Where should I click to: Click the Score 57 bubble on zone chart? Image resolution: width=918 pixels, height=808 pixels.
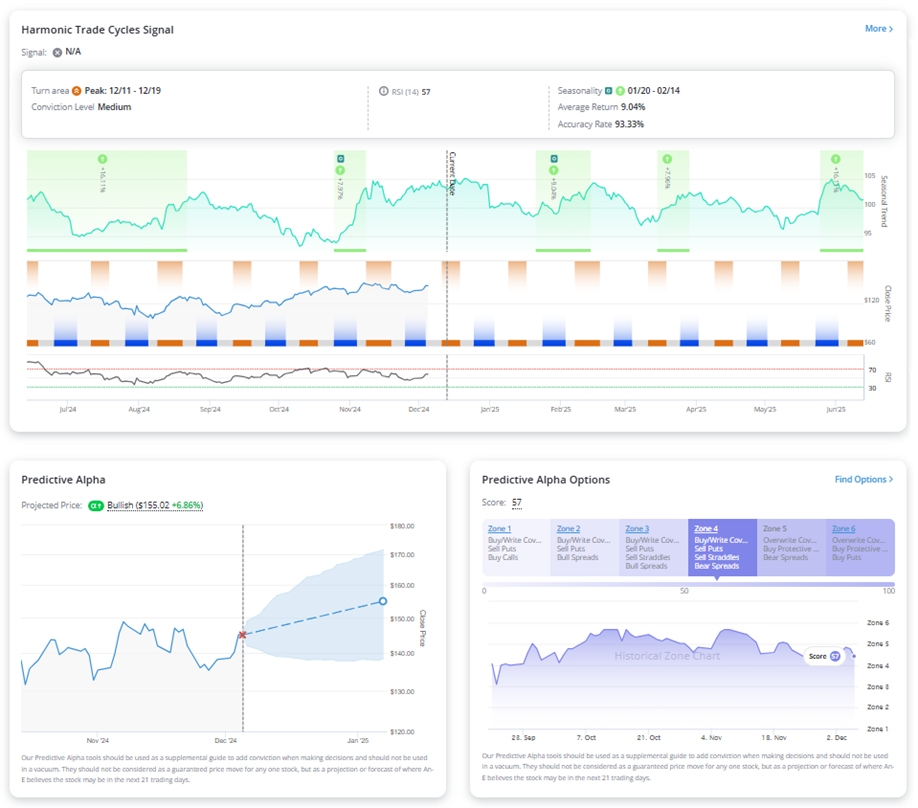(x=824, y=656)
